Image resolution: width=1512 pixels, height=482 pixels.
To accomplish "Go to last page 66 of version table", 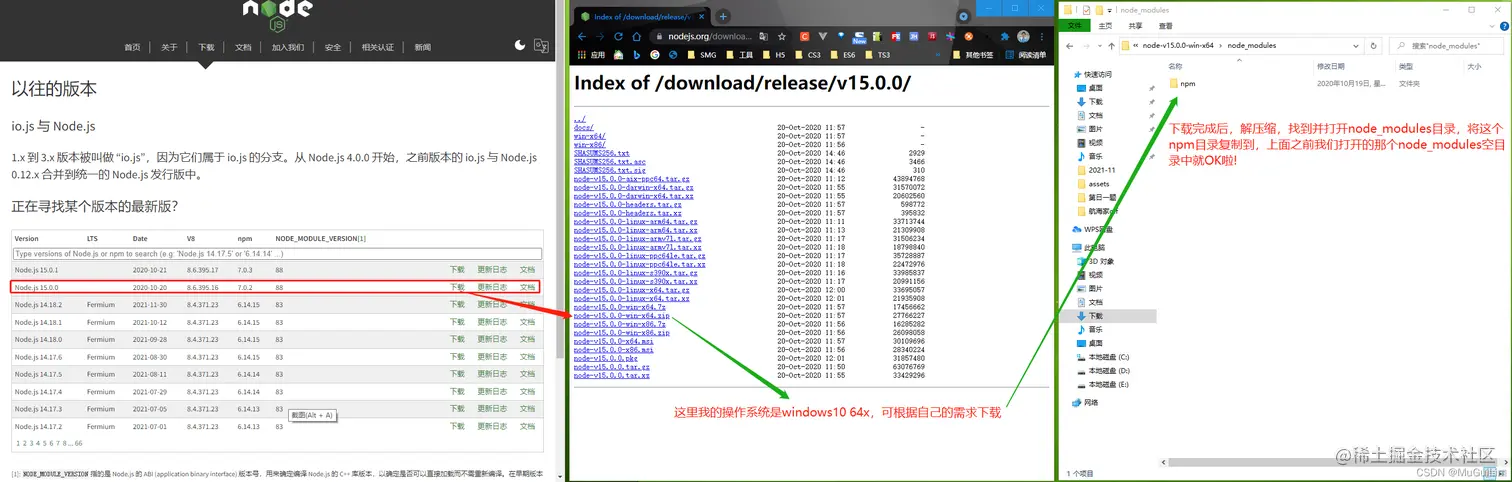I will click(x=78, y=443).
